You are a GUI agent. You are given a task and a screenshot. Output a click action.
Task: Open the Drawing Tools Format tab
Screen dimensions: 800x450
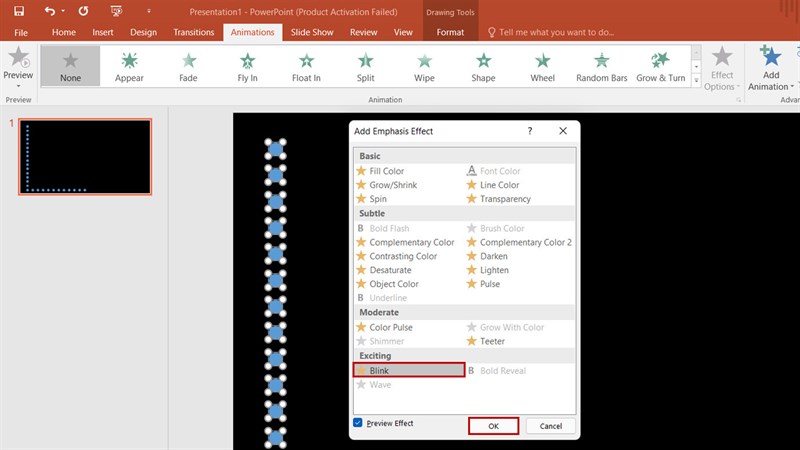(451, 32)
